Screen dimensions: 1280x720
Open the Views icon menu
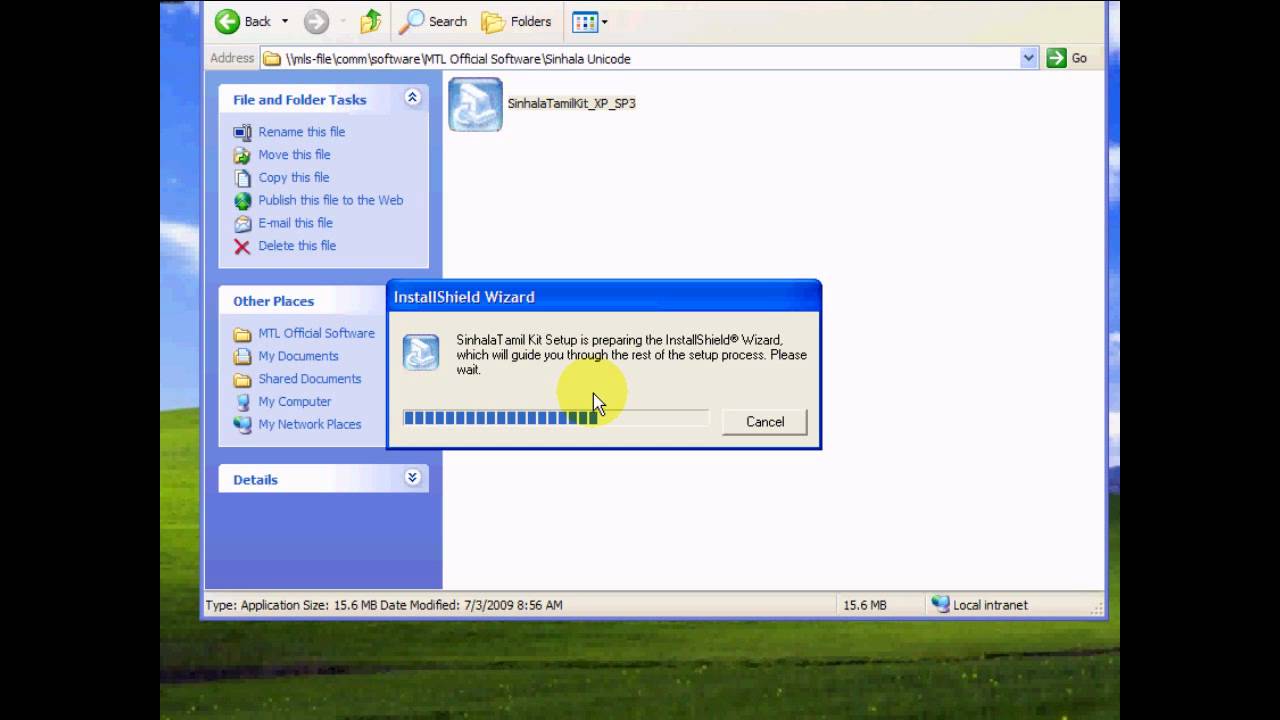pyautogui.click(x=590, y=21)
